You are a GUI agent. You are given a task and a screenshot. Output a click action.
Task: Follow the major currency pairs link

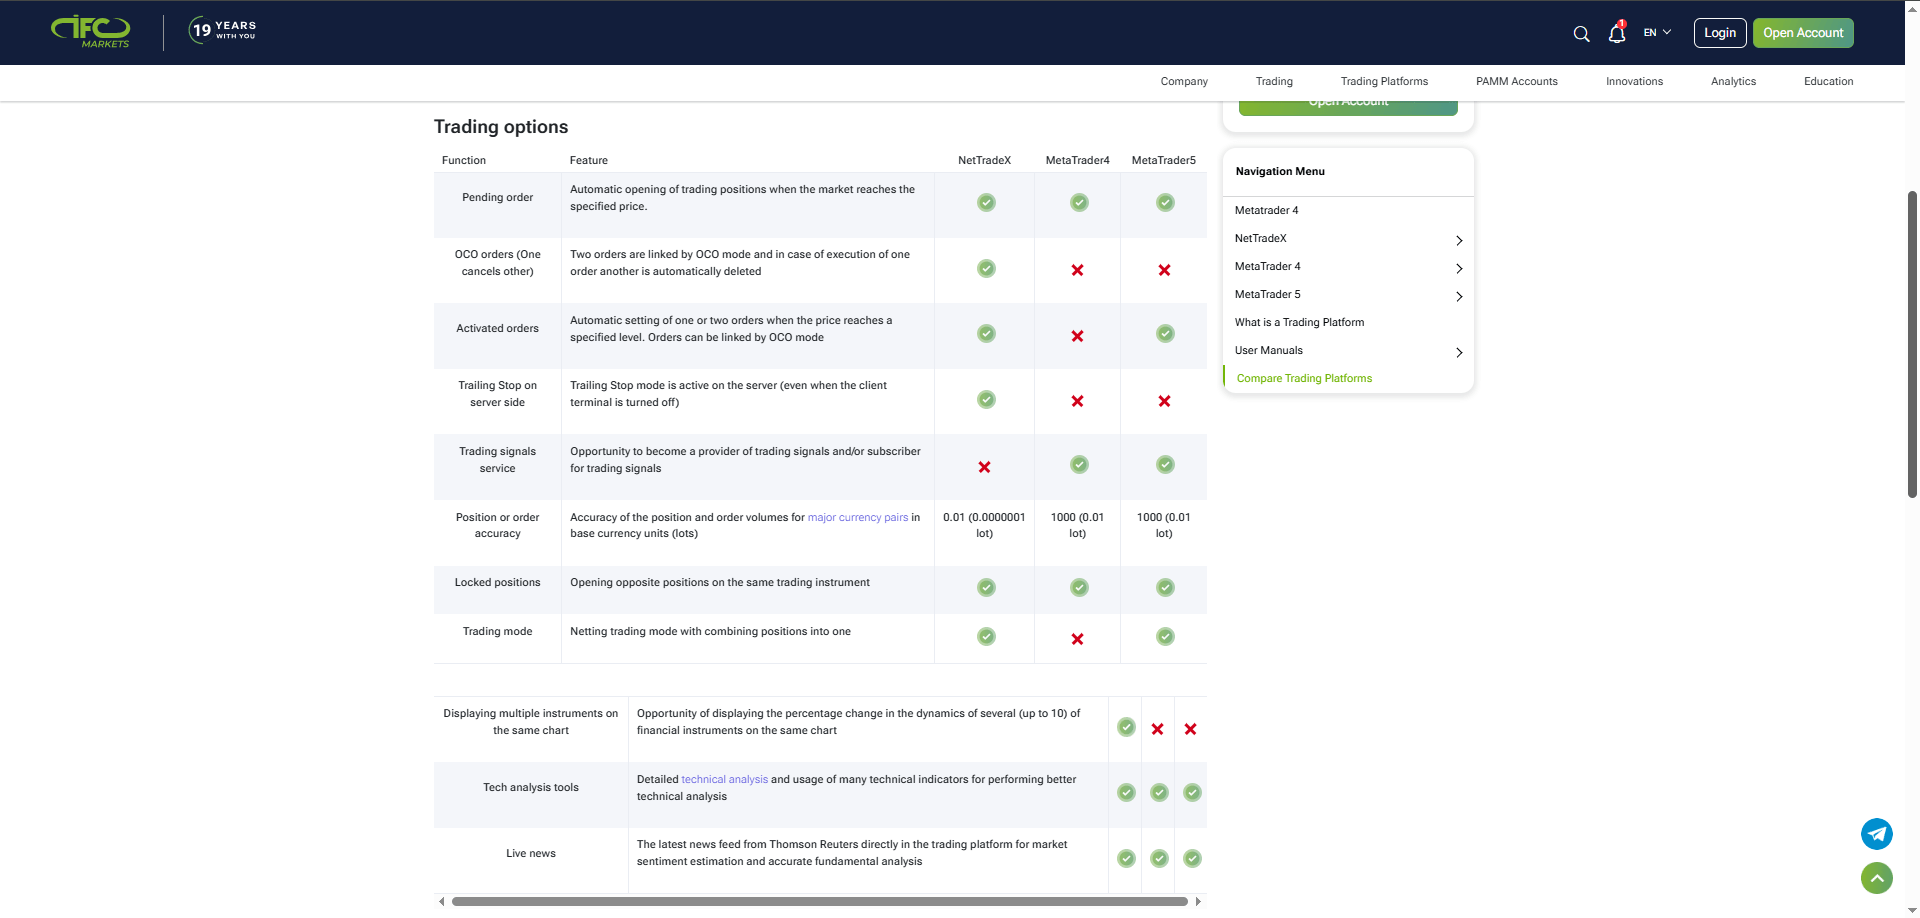click(858, 518)
